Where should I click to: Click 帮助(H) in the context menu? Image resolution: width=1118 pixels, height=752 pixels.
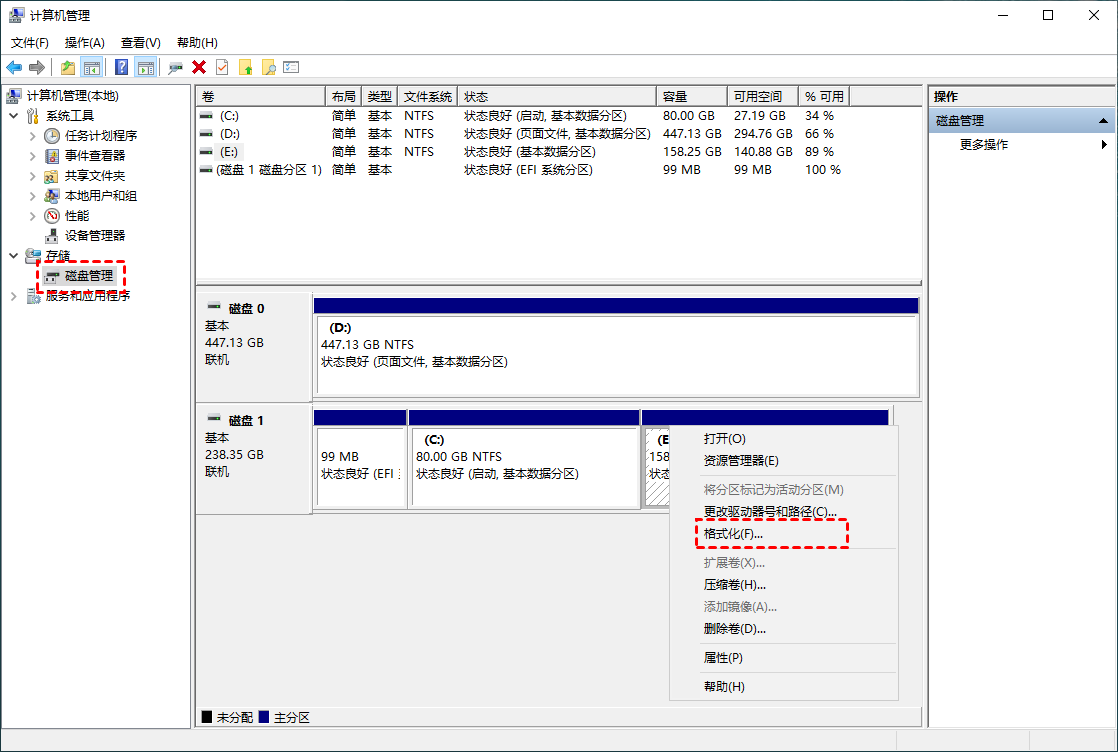point(784,686)
